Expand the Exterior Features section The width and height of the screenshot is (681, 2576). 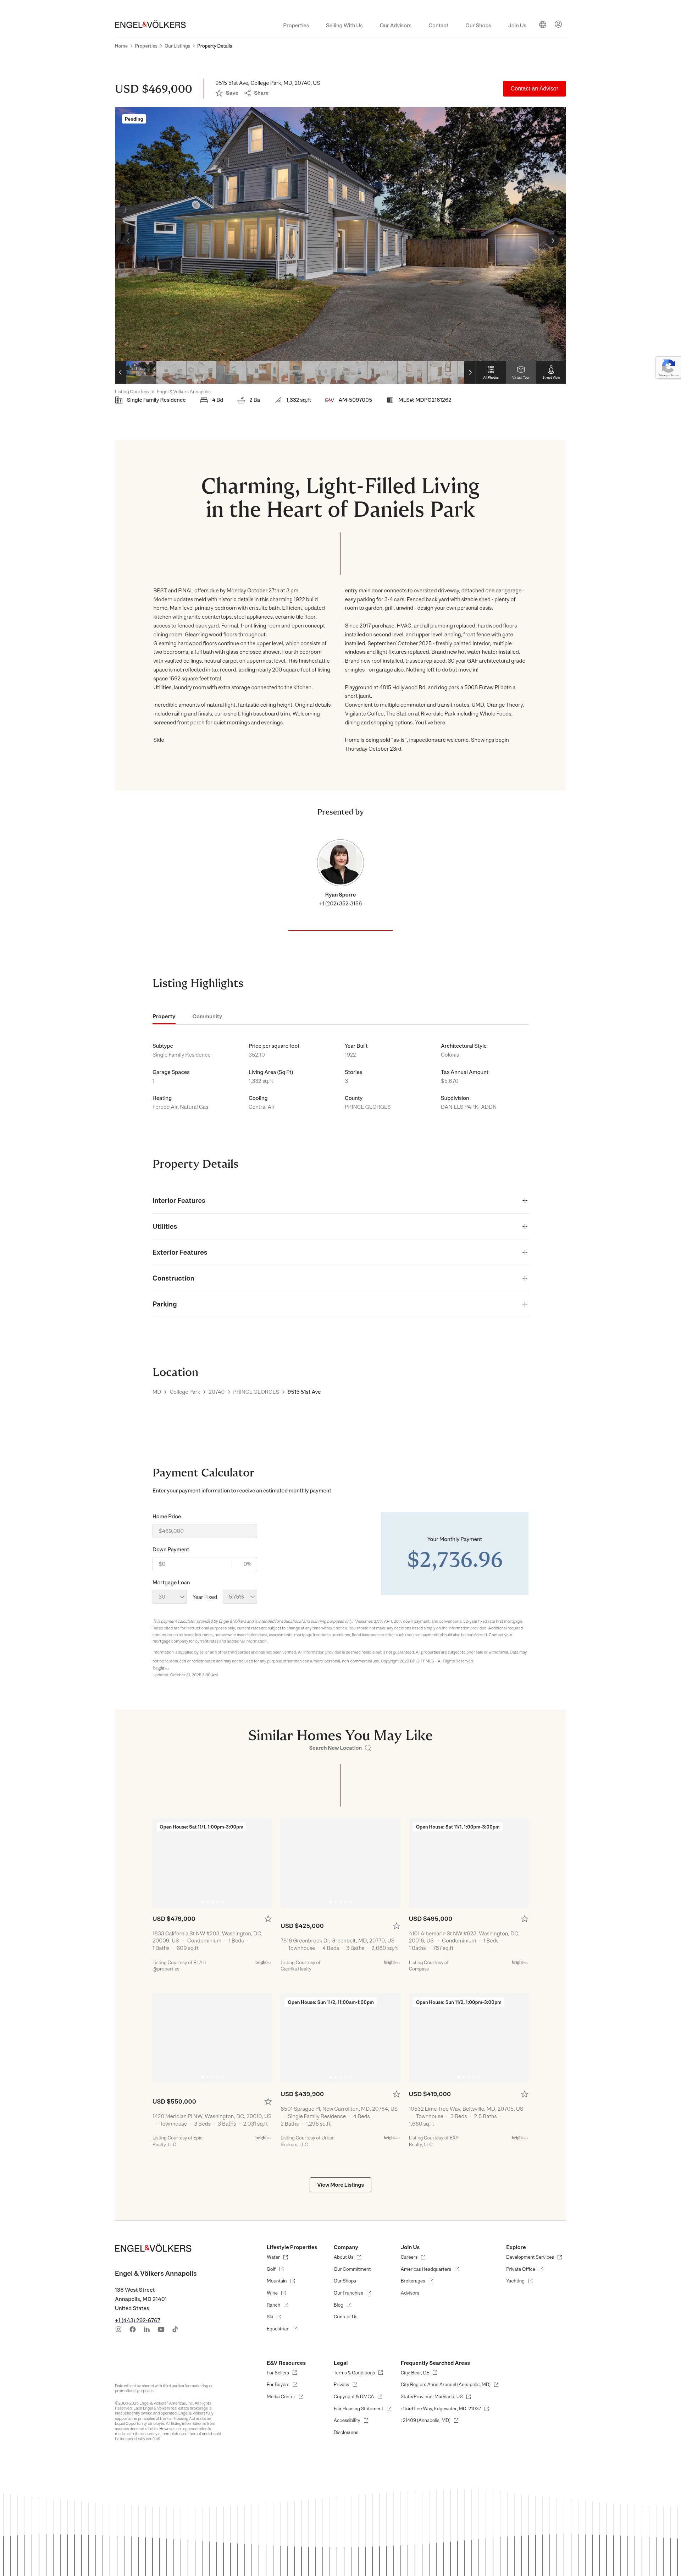coord(340,1252)
